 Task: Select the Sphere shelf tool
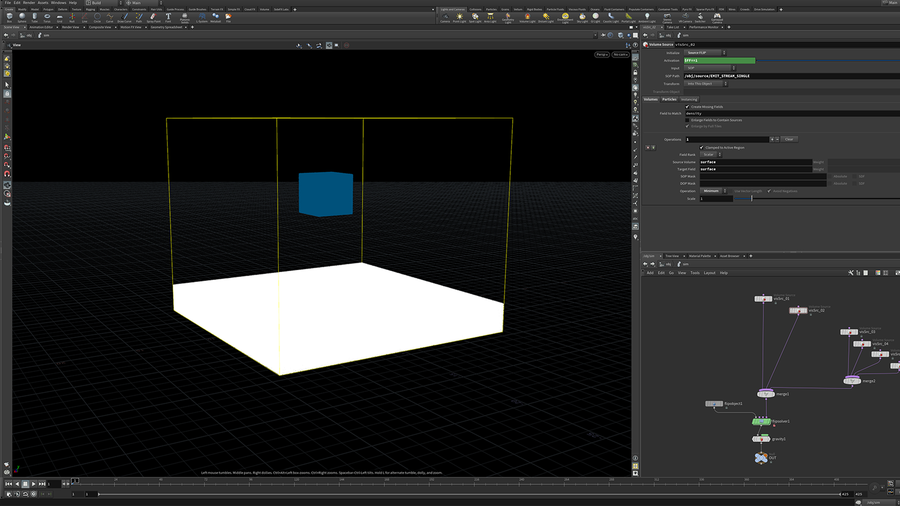pyautogui.click(x=22, y=18)
